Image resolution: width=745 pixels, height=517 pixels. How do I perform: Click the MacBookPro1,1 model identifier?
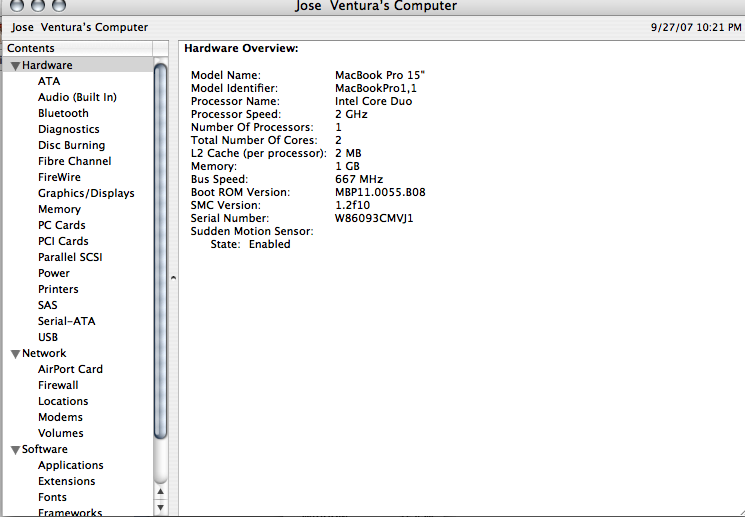[376, 88]
